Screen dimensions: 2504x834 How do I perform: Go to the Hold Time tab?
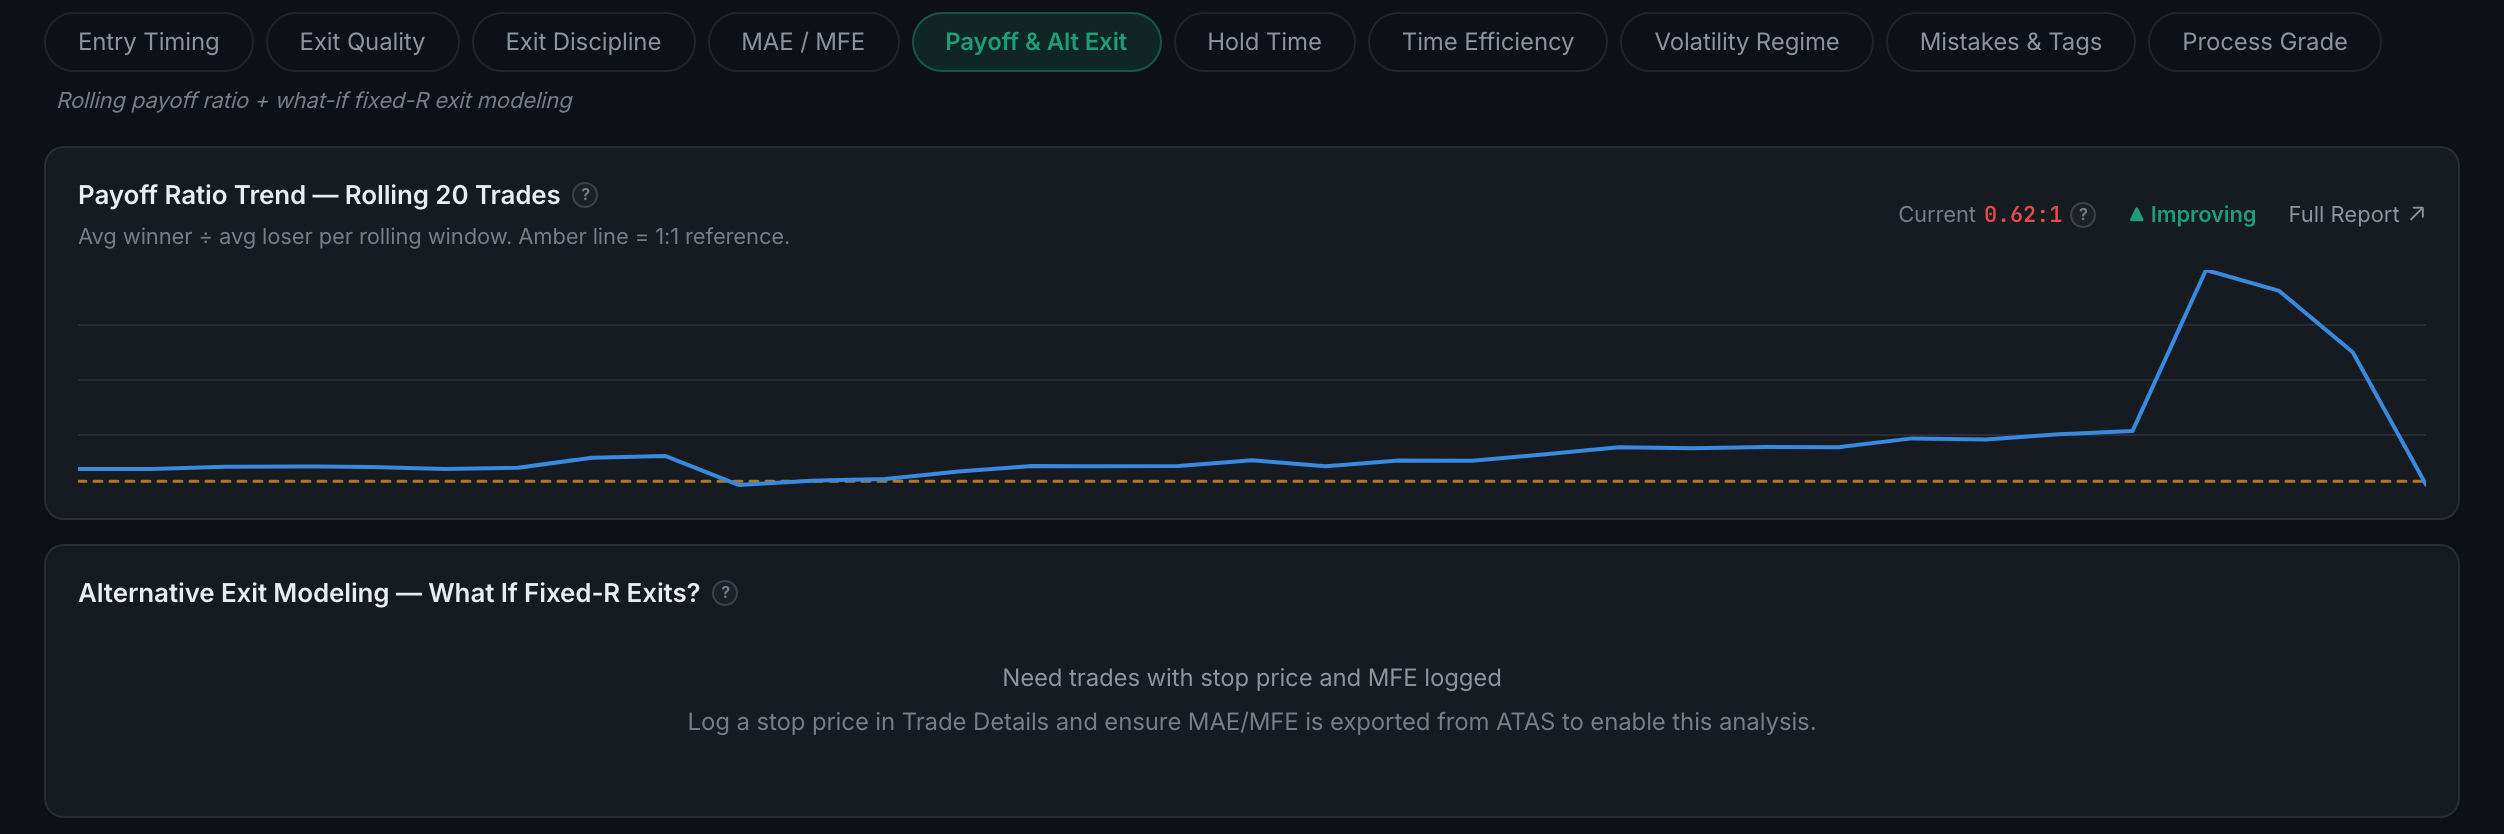tap(1264, 42)
